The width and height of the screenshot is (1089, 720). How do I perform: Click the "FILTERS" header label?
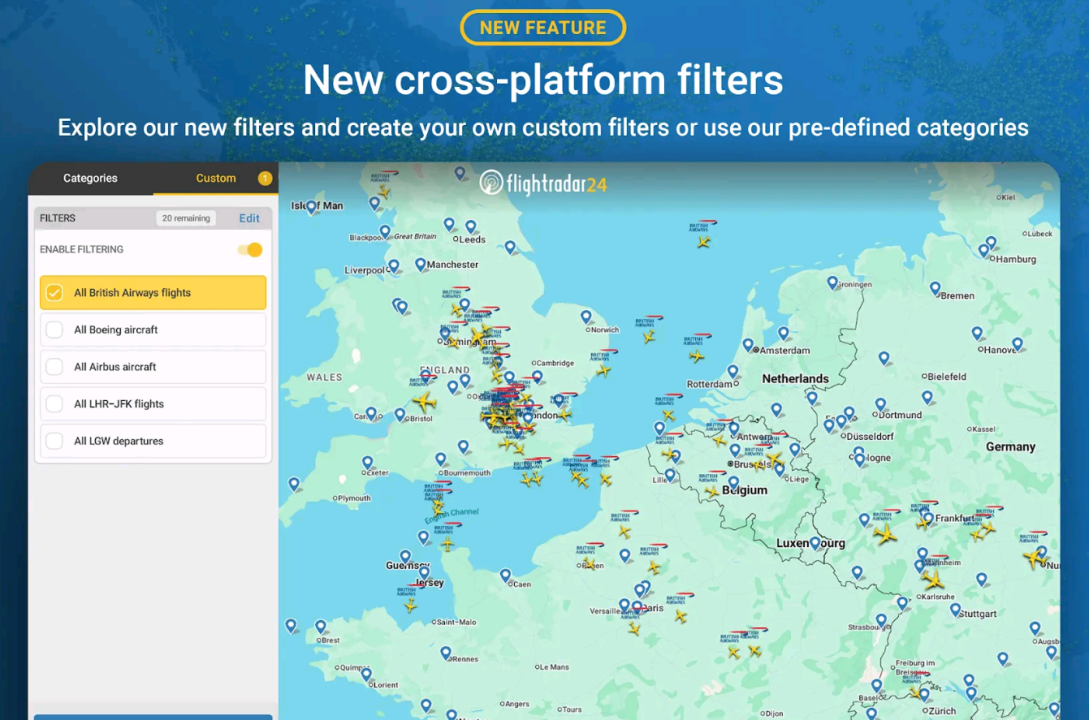pos(58,218)
